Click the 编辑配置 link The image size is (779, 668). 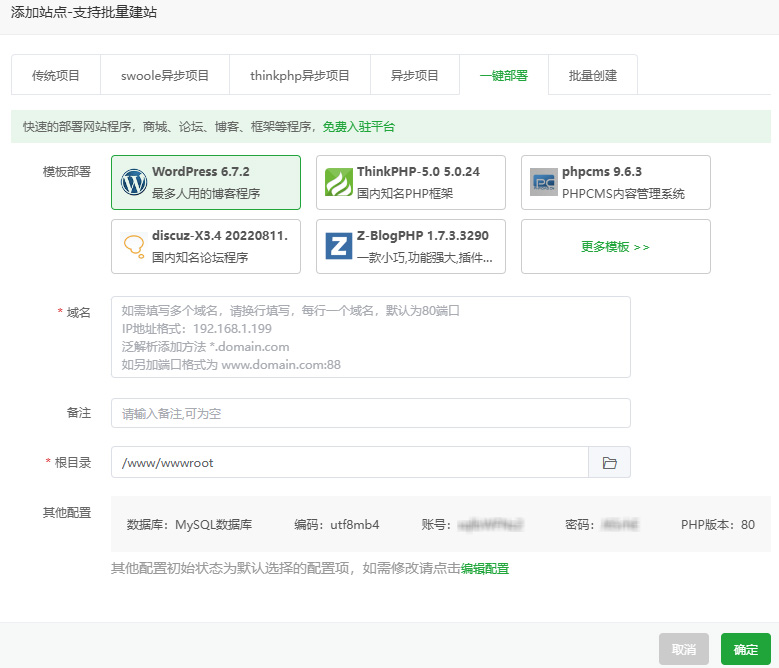click(x=485, y=569)
